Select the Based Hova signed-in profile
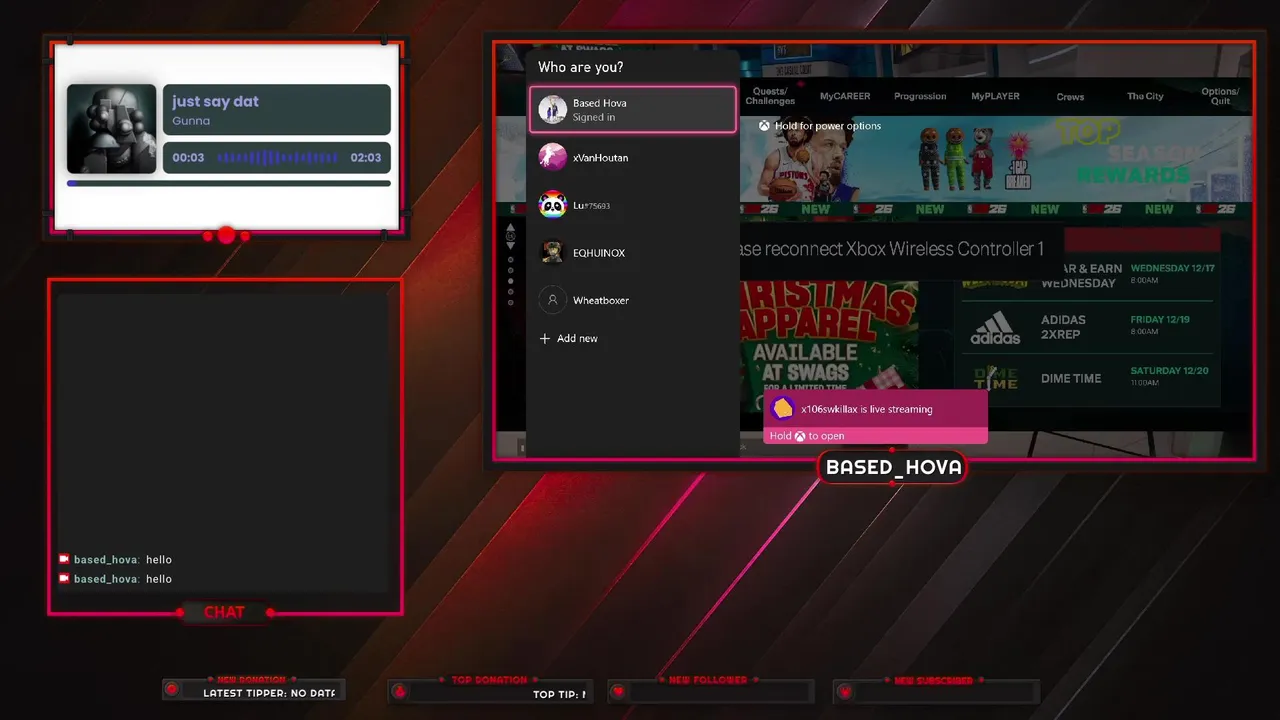The width and height of the screenshot is (1280, 720). tap(633, 109)
